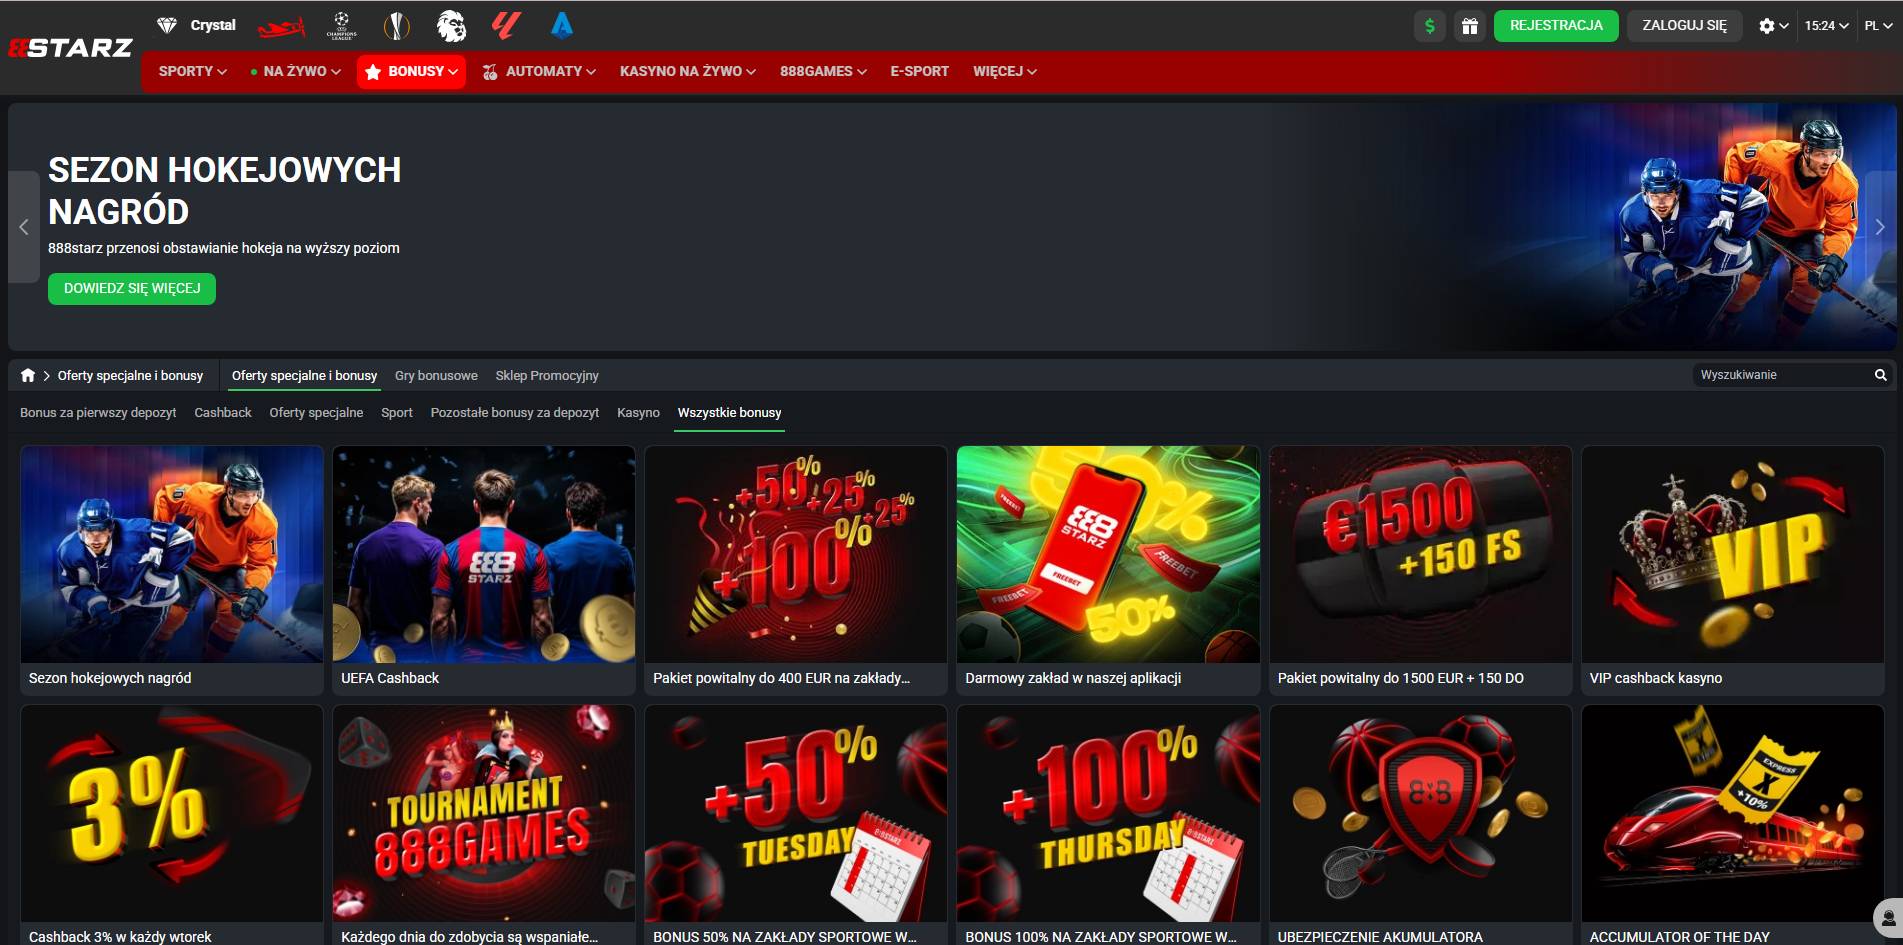Click the 888STARZ logo
1903x945 pixels.
click(x=70, y=48)
